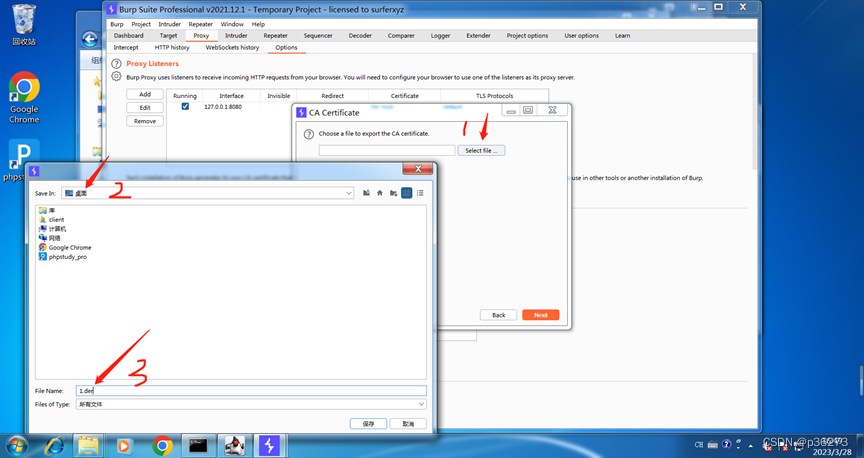Switch to details list view in save dialog

pyautogui.click(x=420, y=193)
